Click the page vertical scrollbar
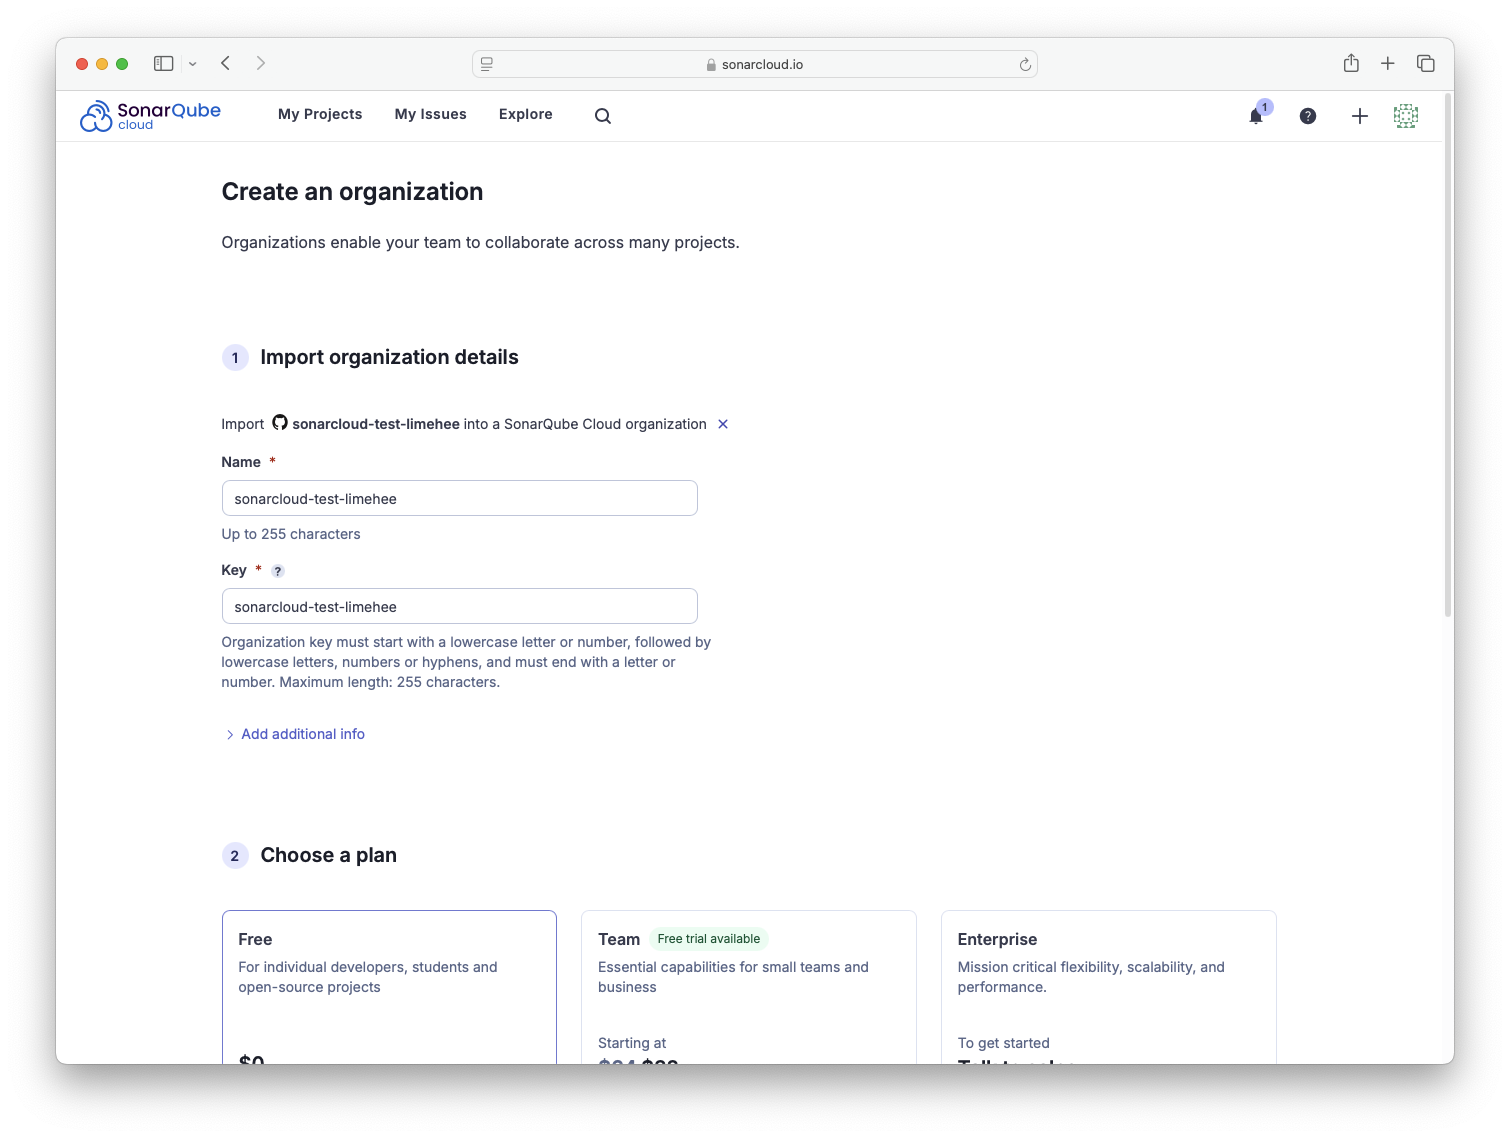Image resolution: width=1510 pixels, height=1138 pixels. [1448, 356]
